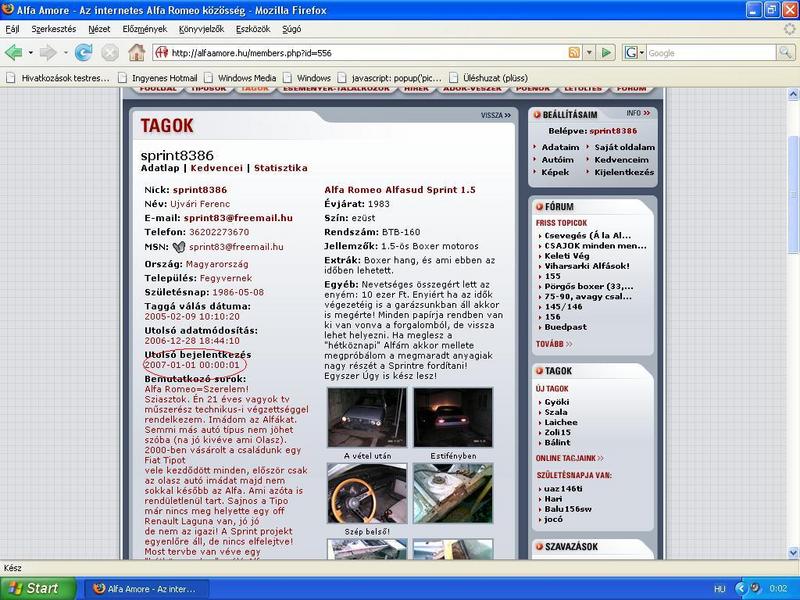Select the Adatlap tab
The image size is (800, 600).
(160, 168)
